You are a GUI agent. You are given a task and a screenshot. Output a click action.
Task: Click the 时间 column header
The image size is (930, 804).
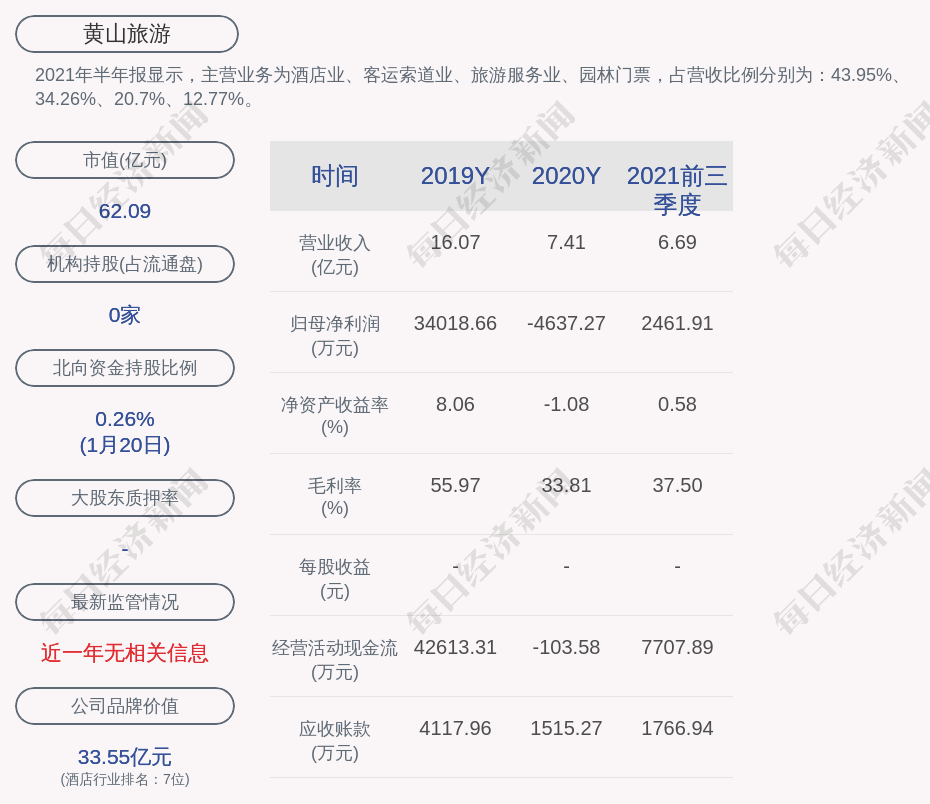(x=335, y=176)
